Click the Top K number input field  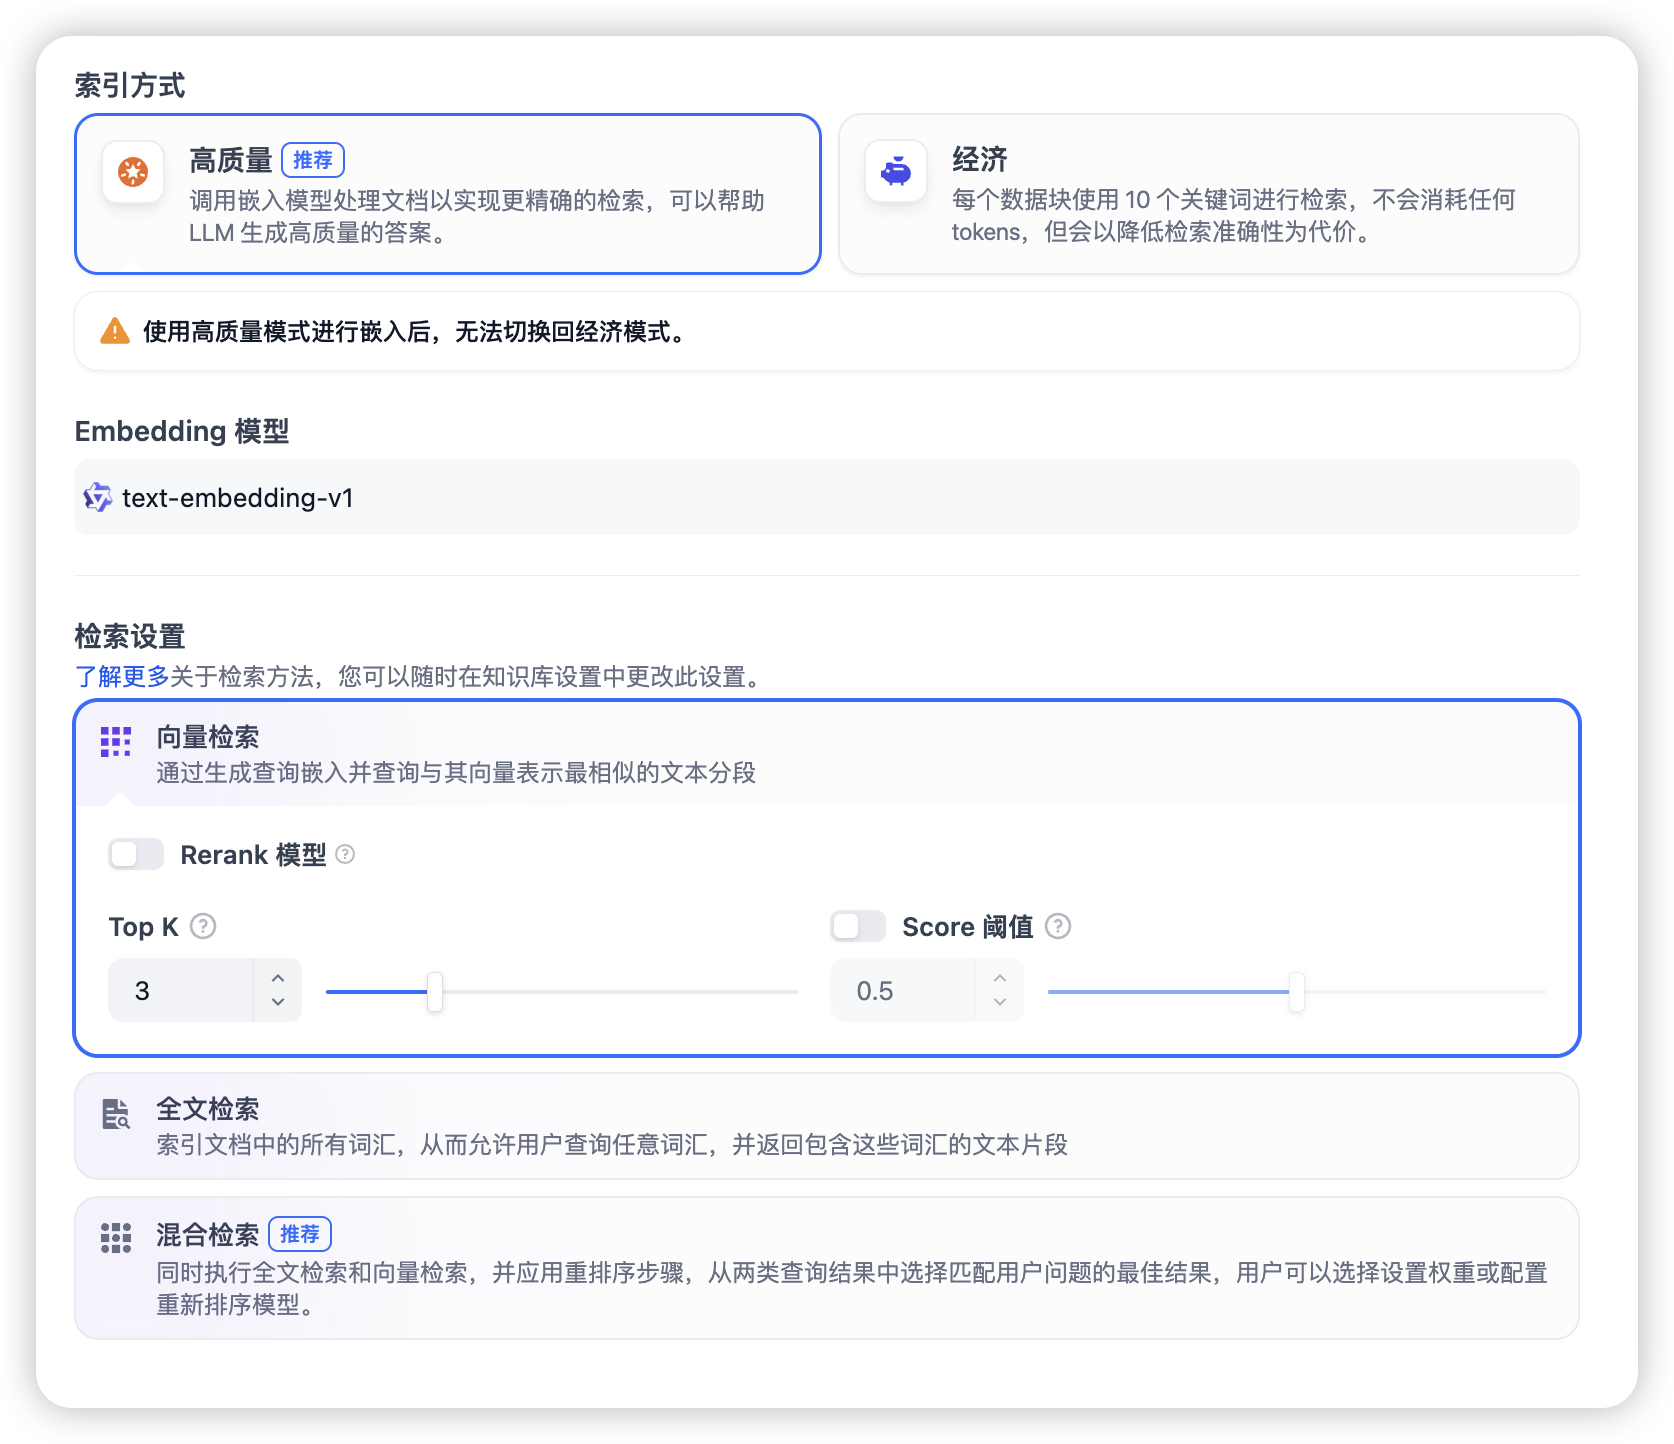181,990
